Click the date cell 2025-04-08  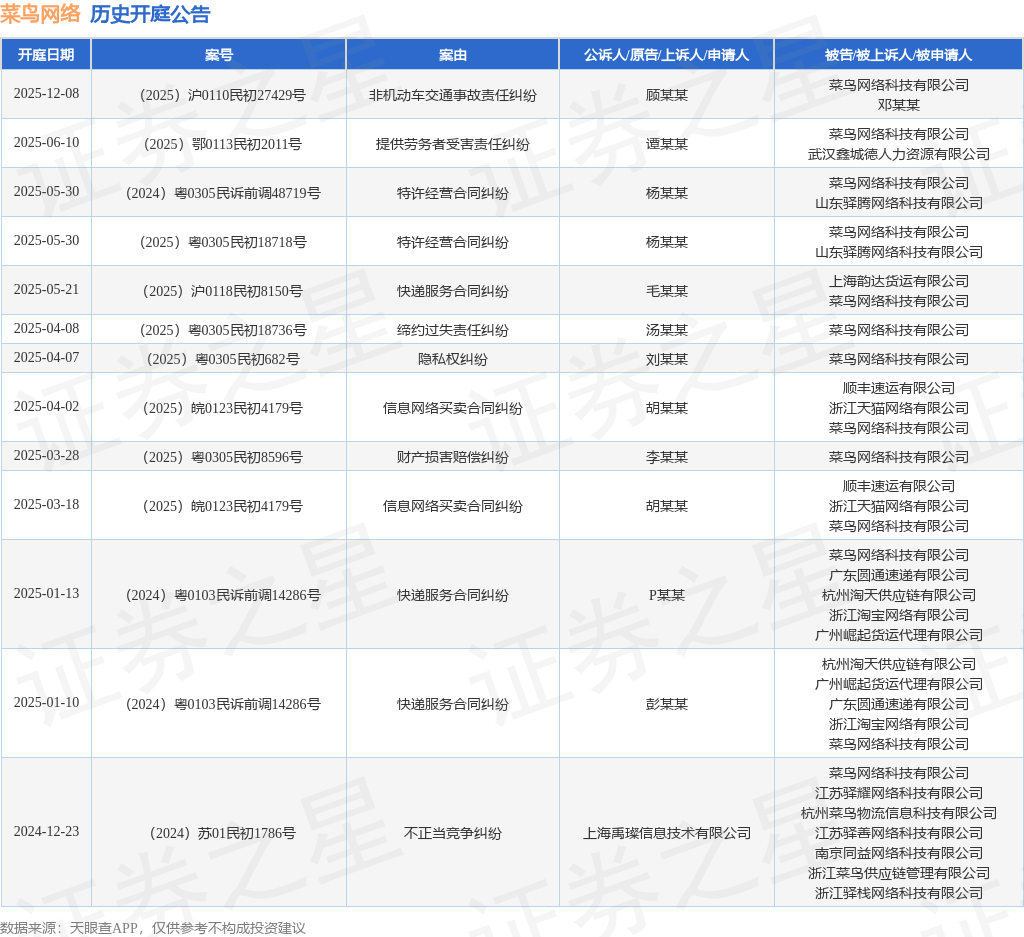point(46,328)
